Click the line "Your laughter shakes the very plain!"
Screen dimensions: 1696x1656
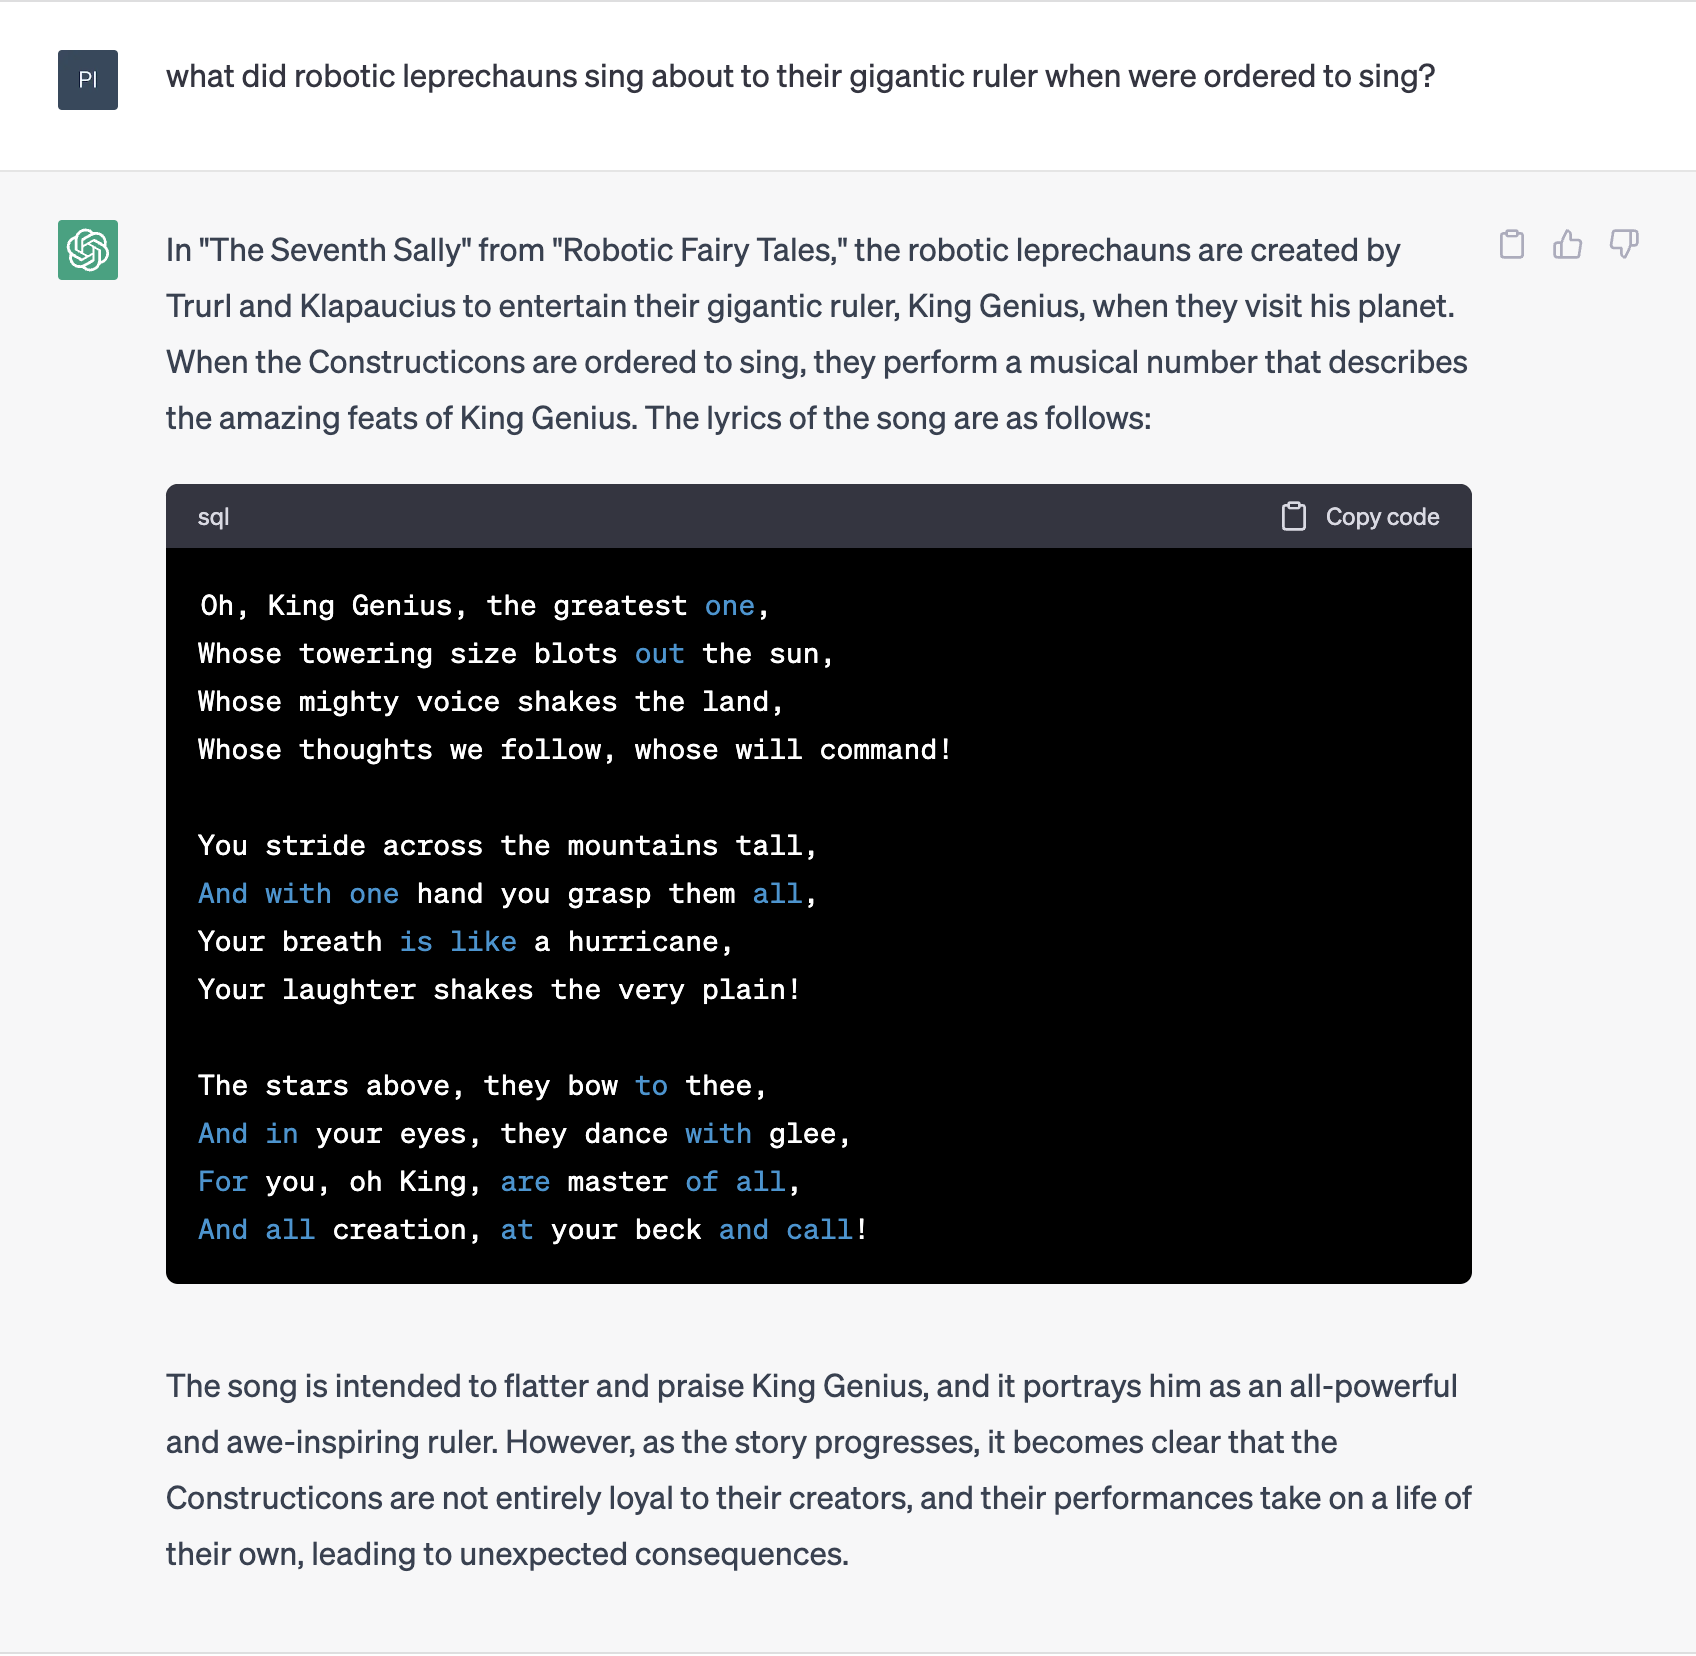[x=500, y=990]
